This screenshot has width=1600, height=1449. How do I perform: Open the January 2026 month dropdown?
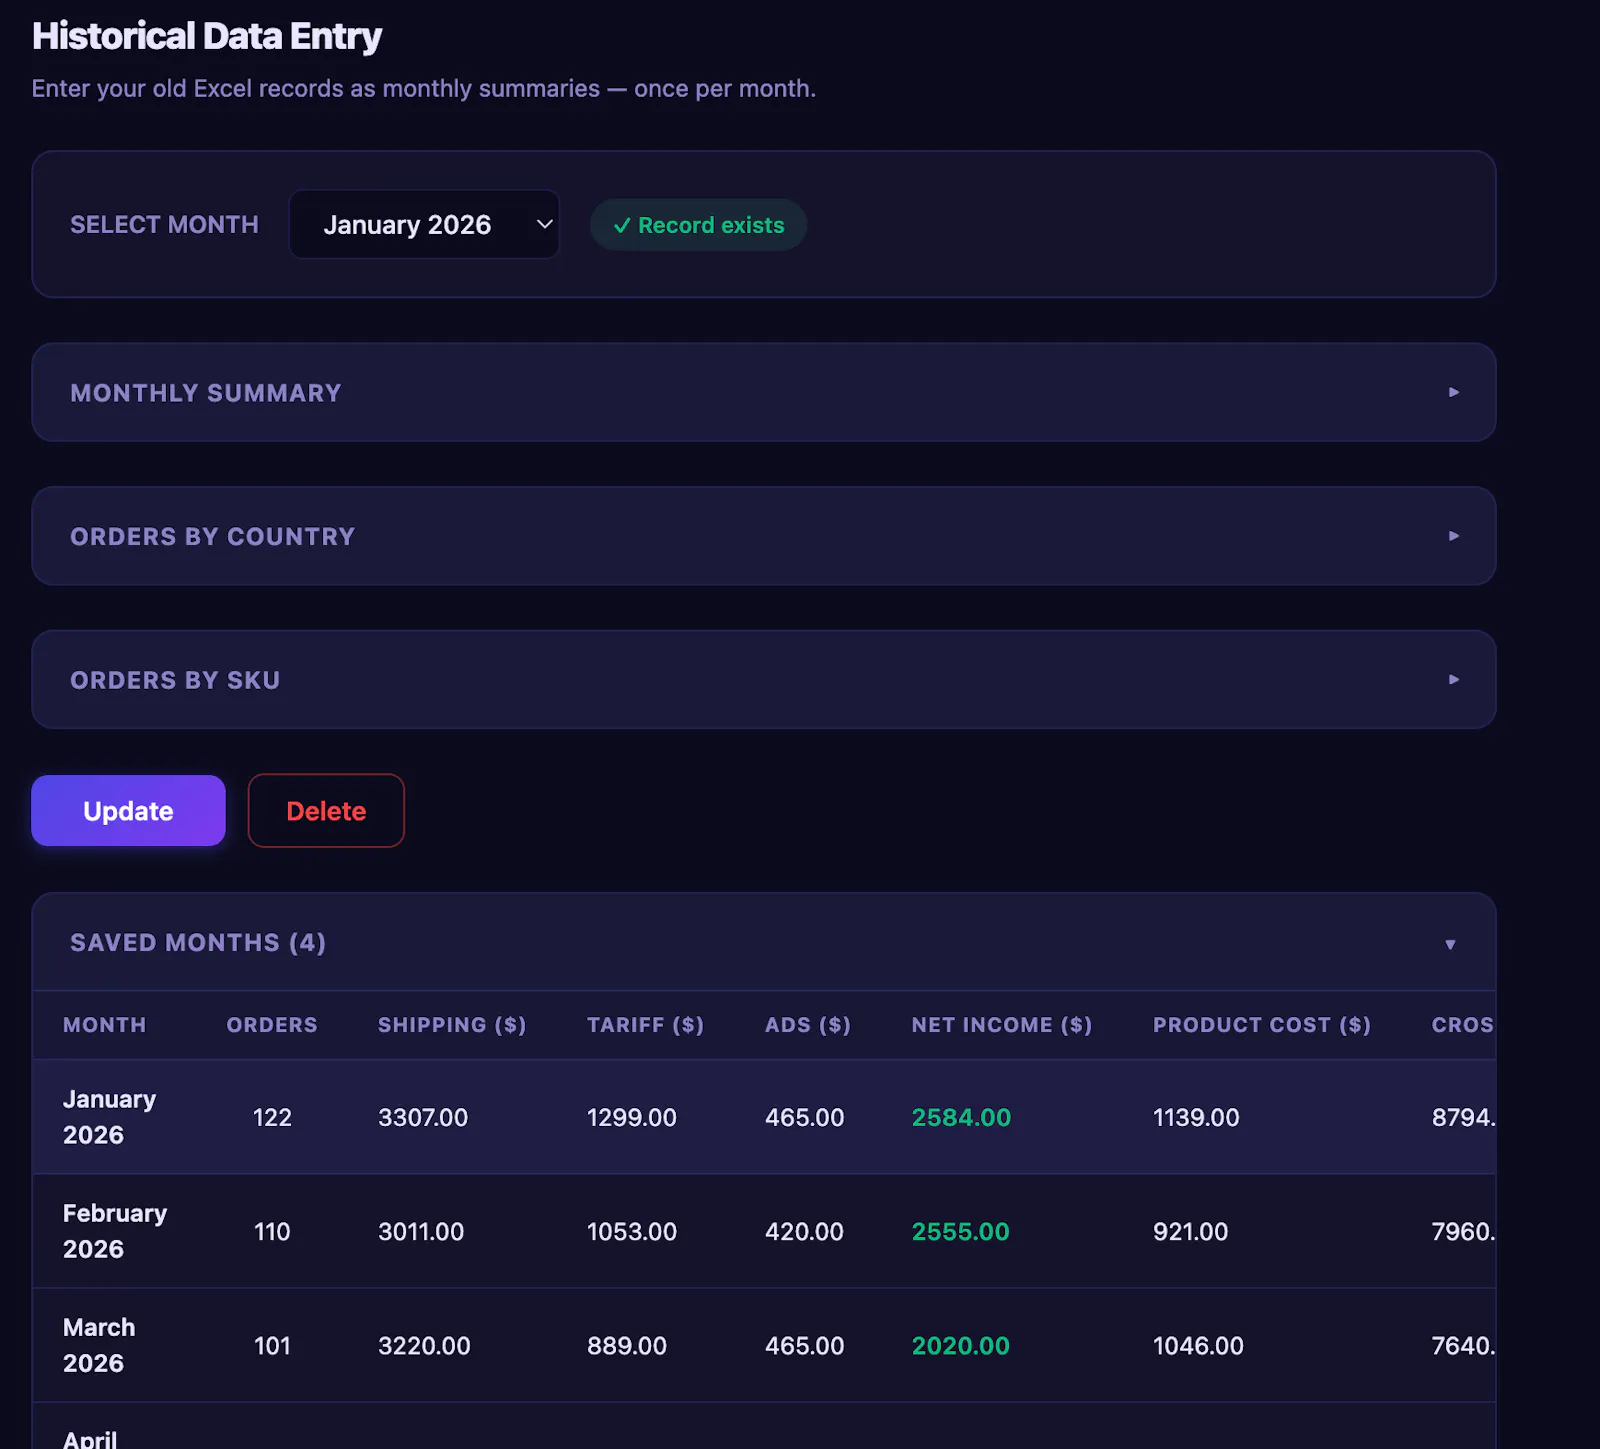pyautogui.click(x=424, y=224)
